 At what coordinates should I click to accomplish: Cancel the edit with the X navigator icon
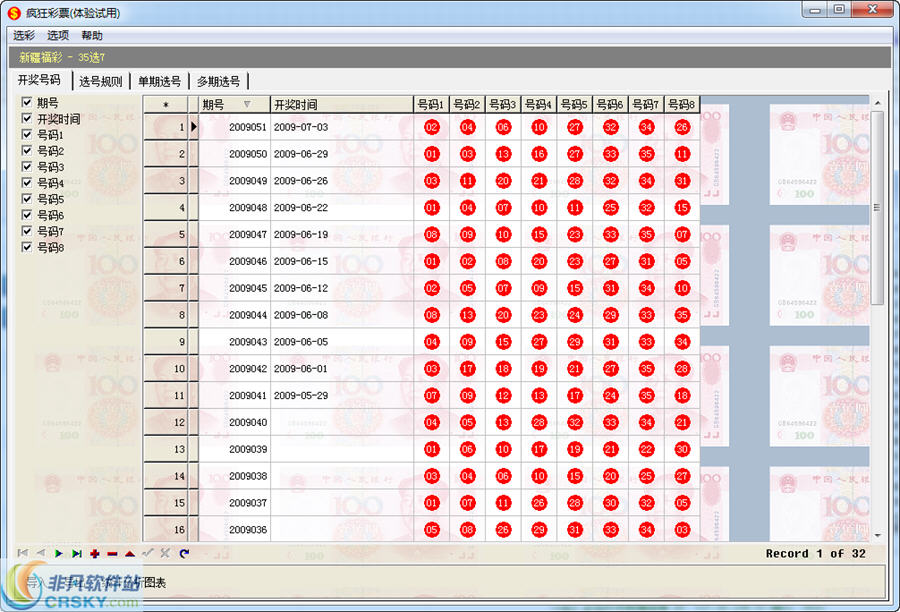[x=166, y=553]
